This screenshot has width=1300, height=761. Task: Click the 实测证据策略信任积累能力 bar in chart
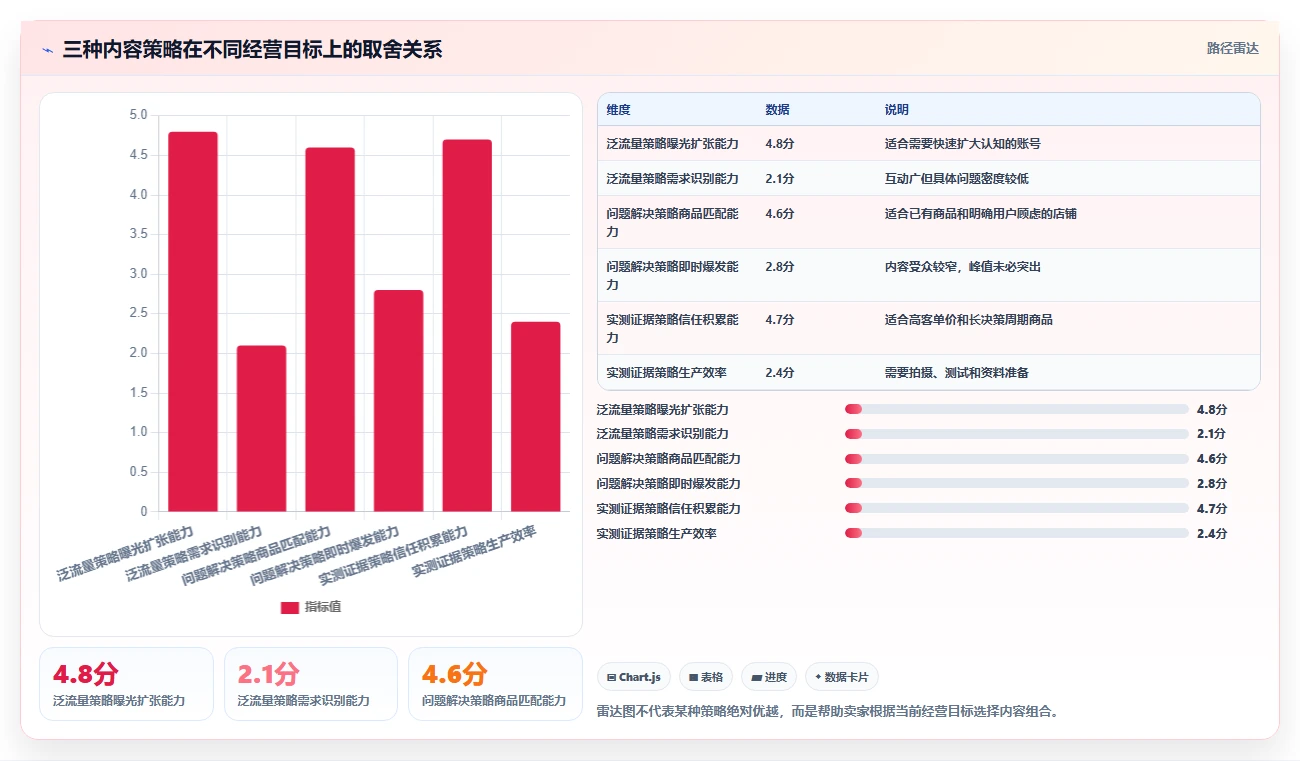click(467, 326)
